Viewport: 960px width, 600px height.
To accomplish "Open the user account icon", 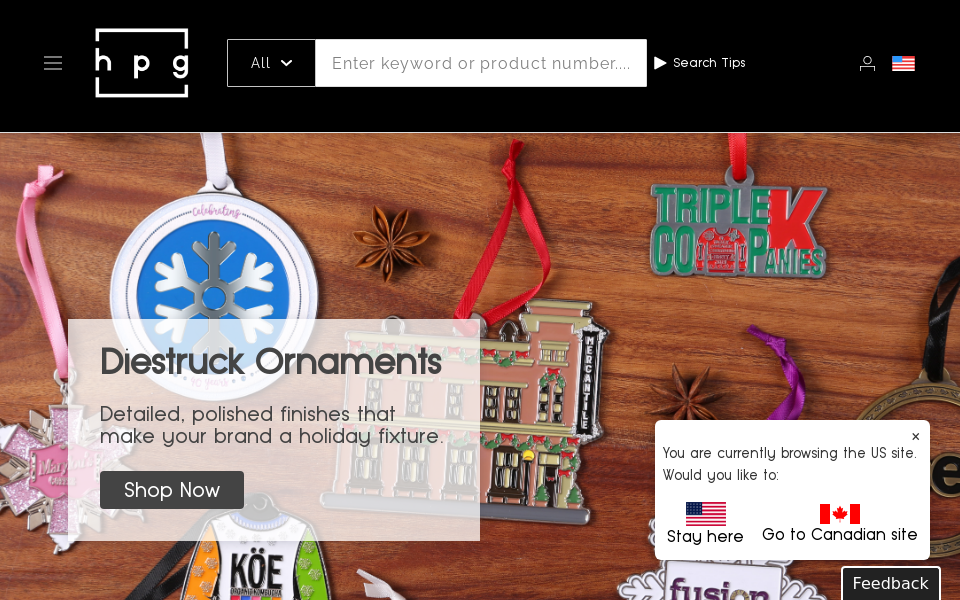I will [867, 63].
